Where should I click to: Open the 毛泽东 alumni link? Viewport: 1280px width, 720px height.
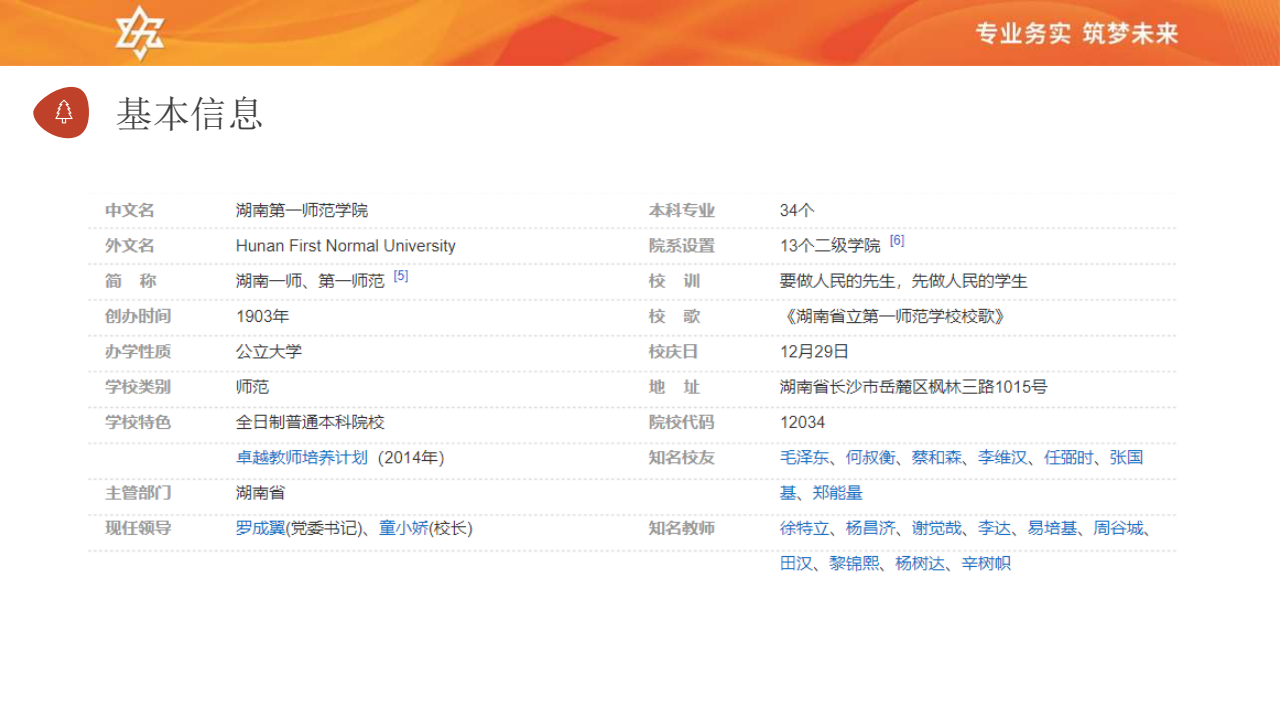[804, 458]
